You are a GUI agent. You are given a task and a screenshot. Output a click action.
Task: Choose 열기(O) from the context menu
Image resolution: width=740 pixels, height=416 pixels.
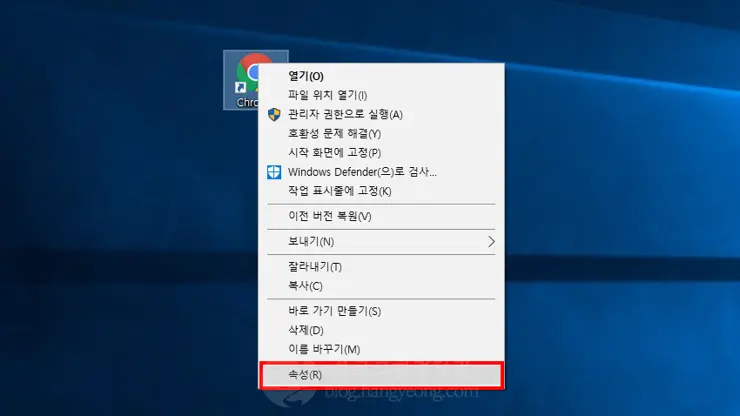(x=381, y=76)
